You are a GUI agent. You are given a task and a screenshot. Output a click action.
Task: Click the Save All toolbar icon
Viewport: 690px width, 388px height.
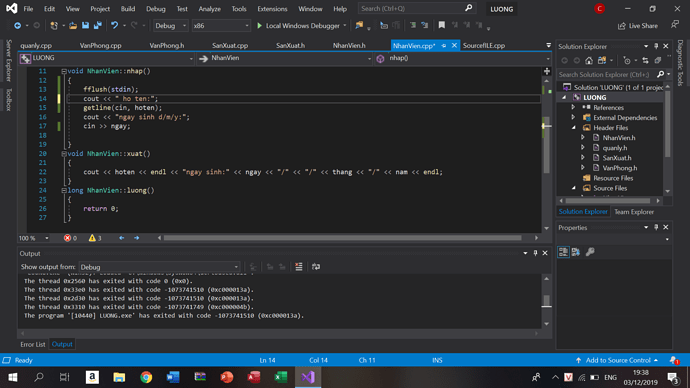click(x=97, y=26)
